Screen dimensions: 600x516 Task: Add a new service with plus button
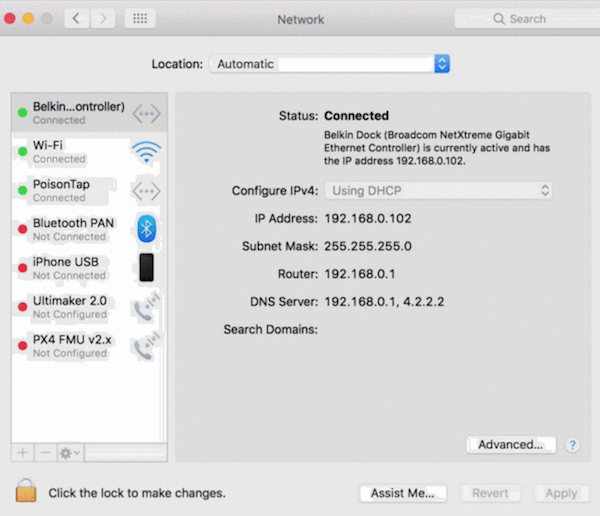(23, 453)
